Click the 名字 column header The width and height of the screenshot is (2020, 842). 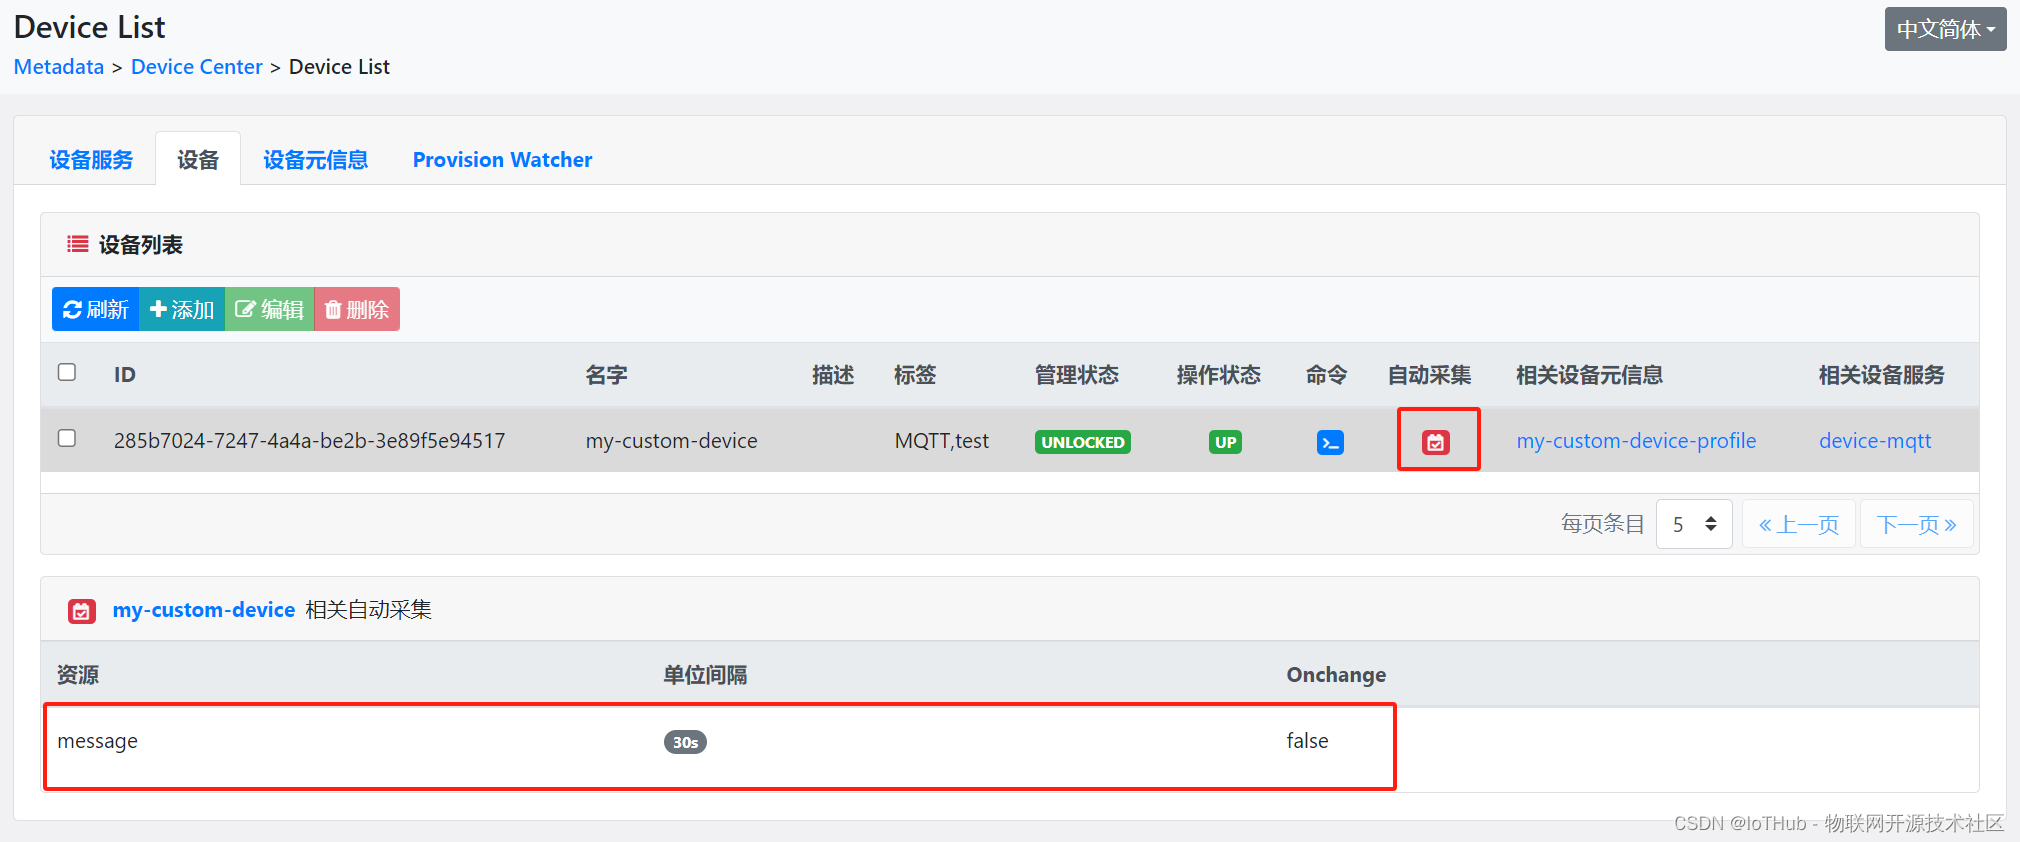pos(607,375)
